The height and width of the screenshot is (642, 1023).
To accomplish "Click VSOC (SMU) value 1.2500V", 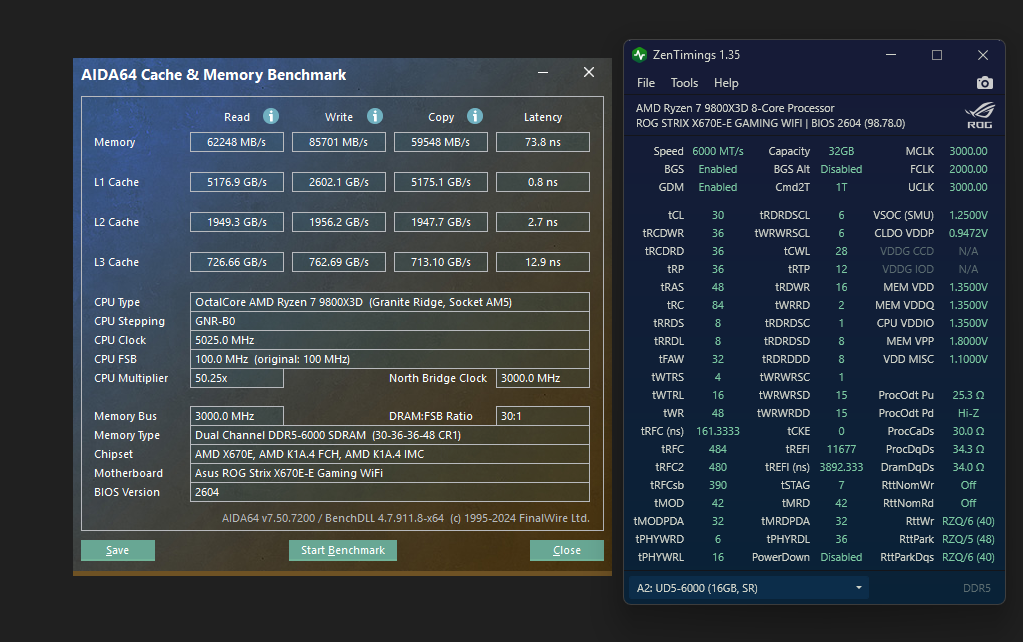I will [x=968, y=215].
